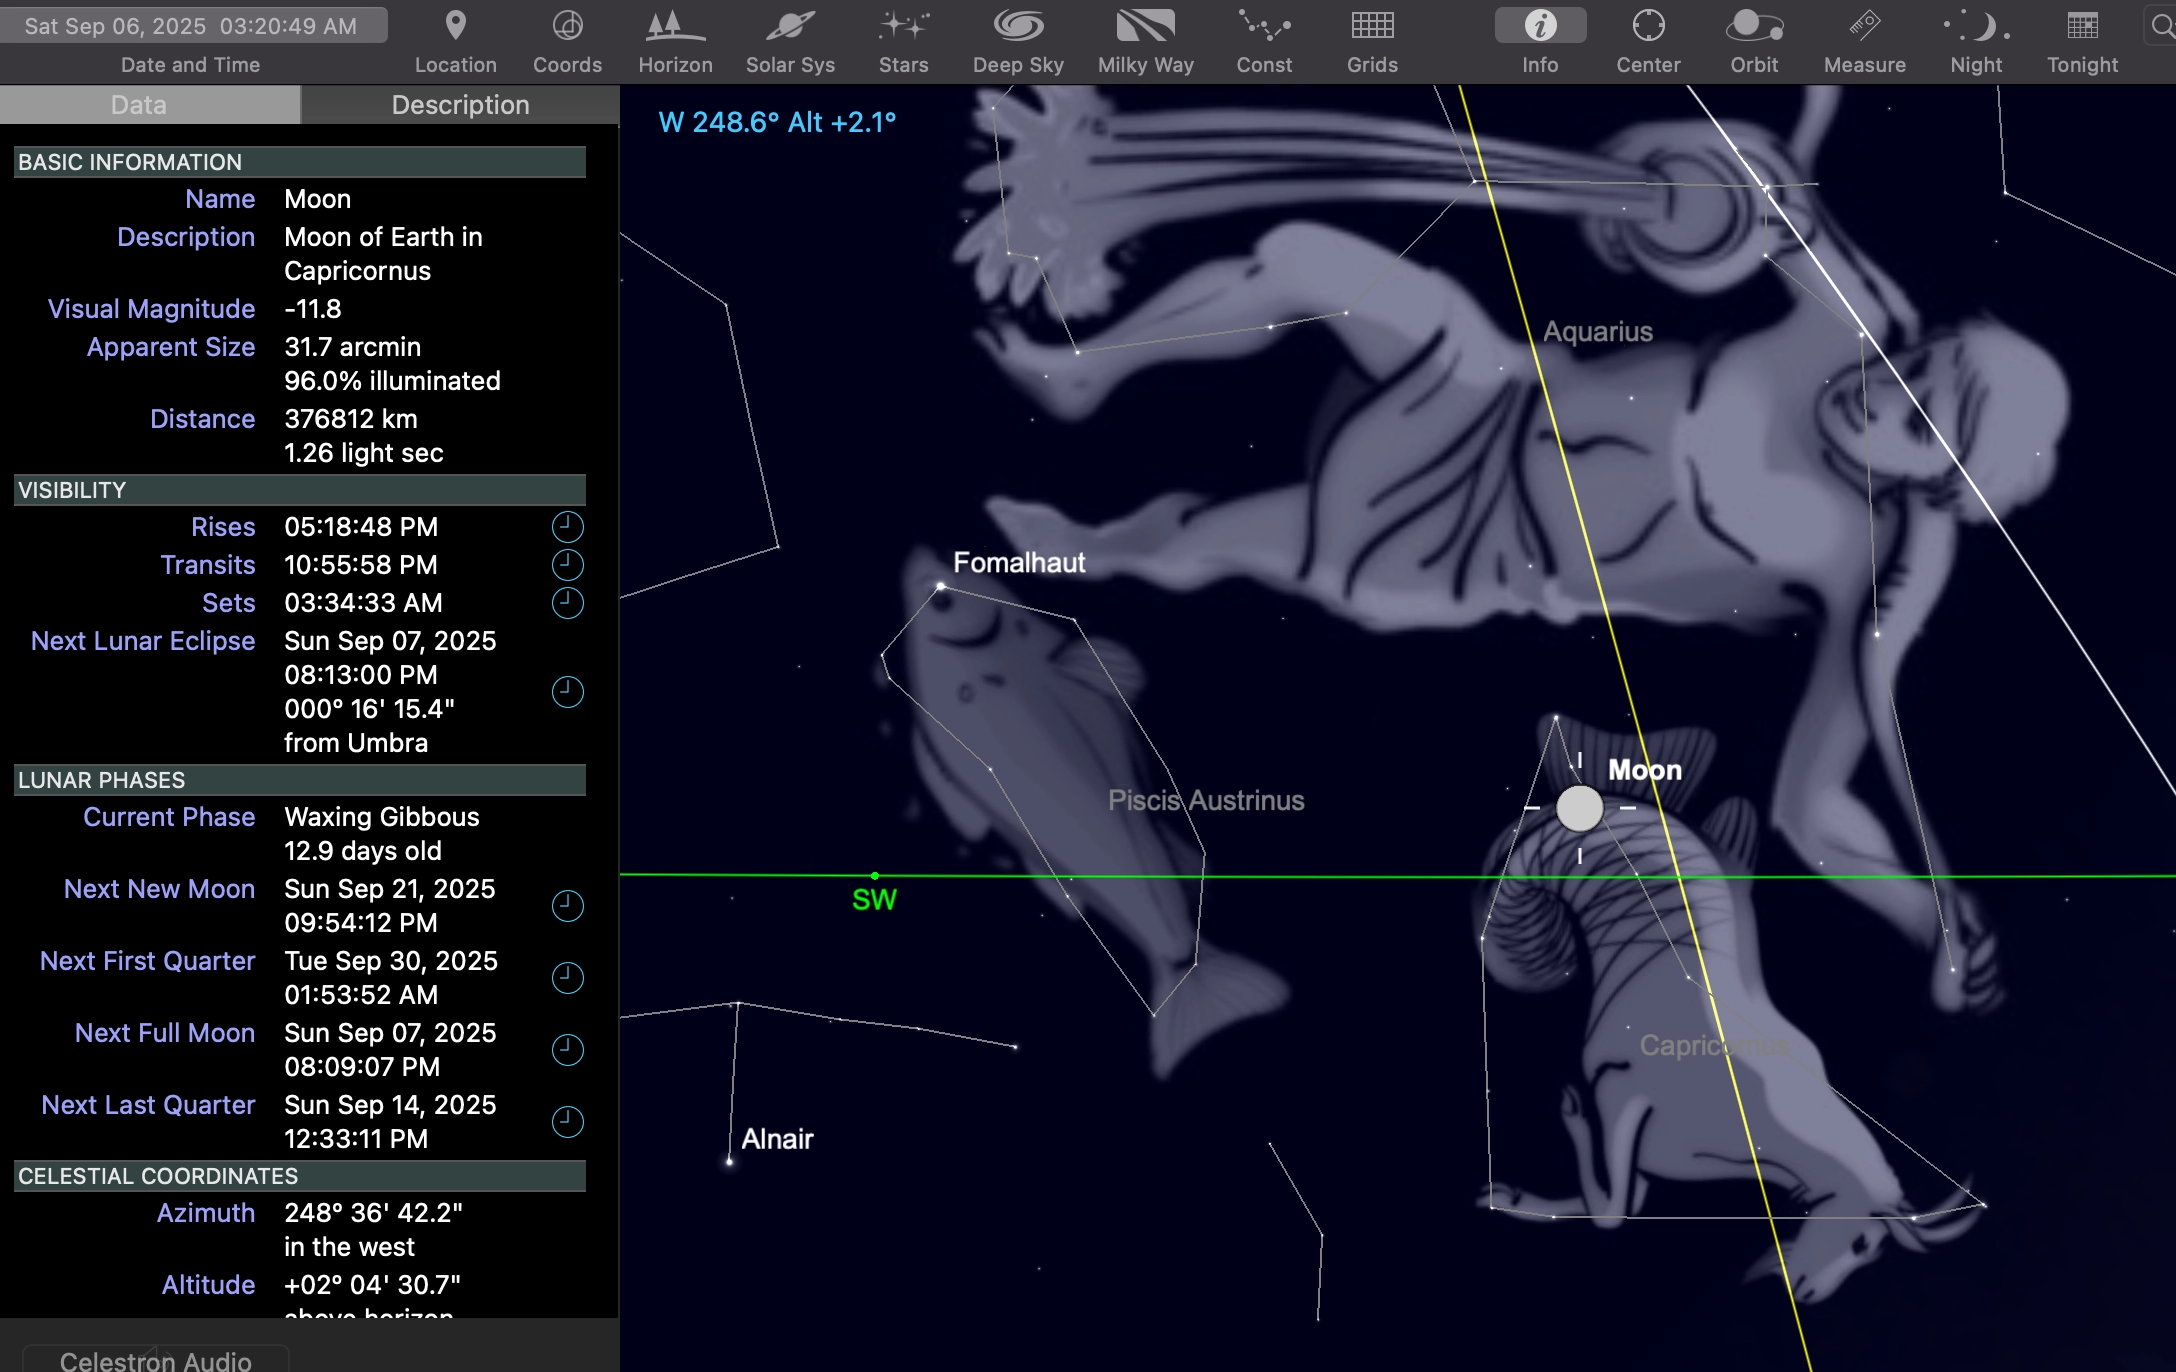
Task: Open Tonight's sky calendar icon
Action: pyautogui.click(x=2082, y=26)
